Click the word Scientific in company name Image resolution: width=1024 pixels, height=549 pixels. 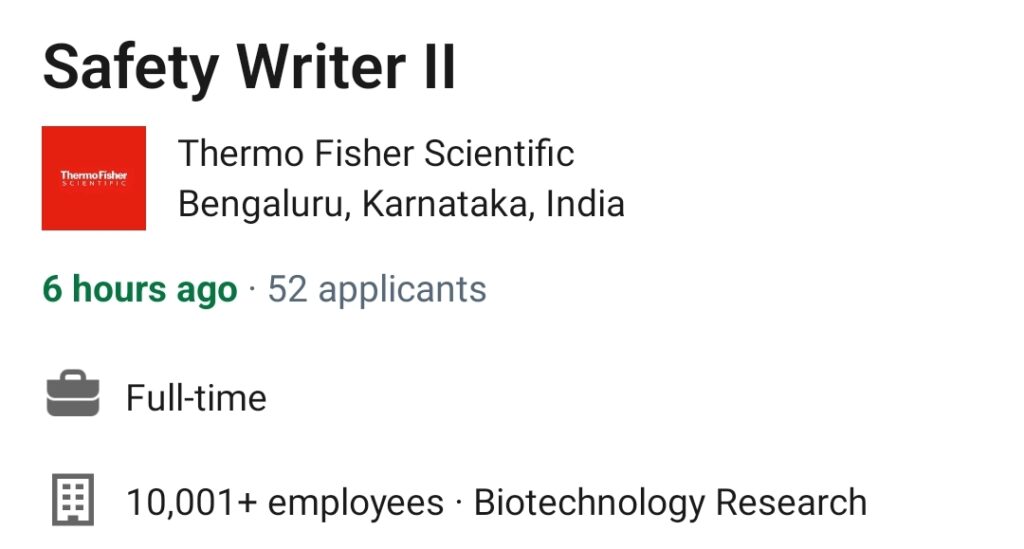(x=500, y=154)
